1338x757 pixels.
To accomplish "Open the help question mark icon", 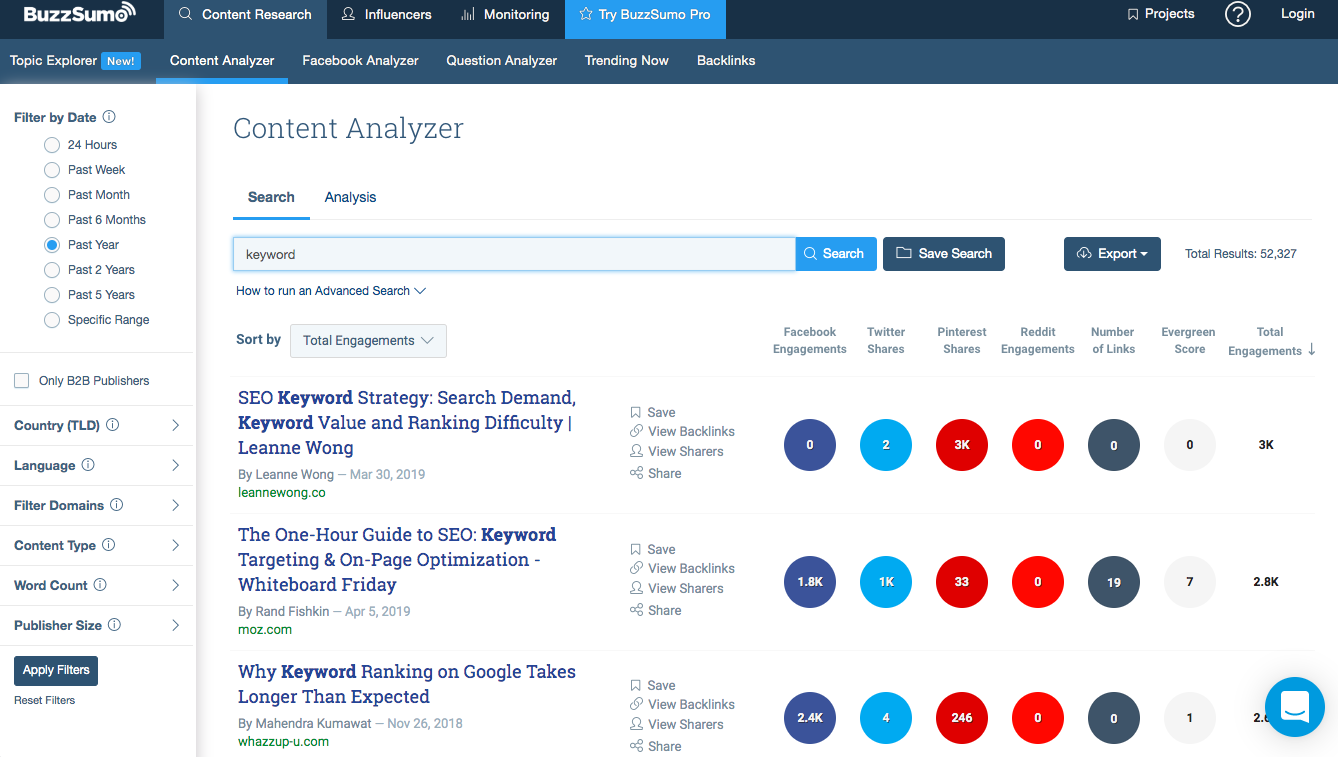I will tap(1238, 14).
